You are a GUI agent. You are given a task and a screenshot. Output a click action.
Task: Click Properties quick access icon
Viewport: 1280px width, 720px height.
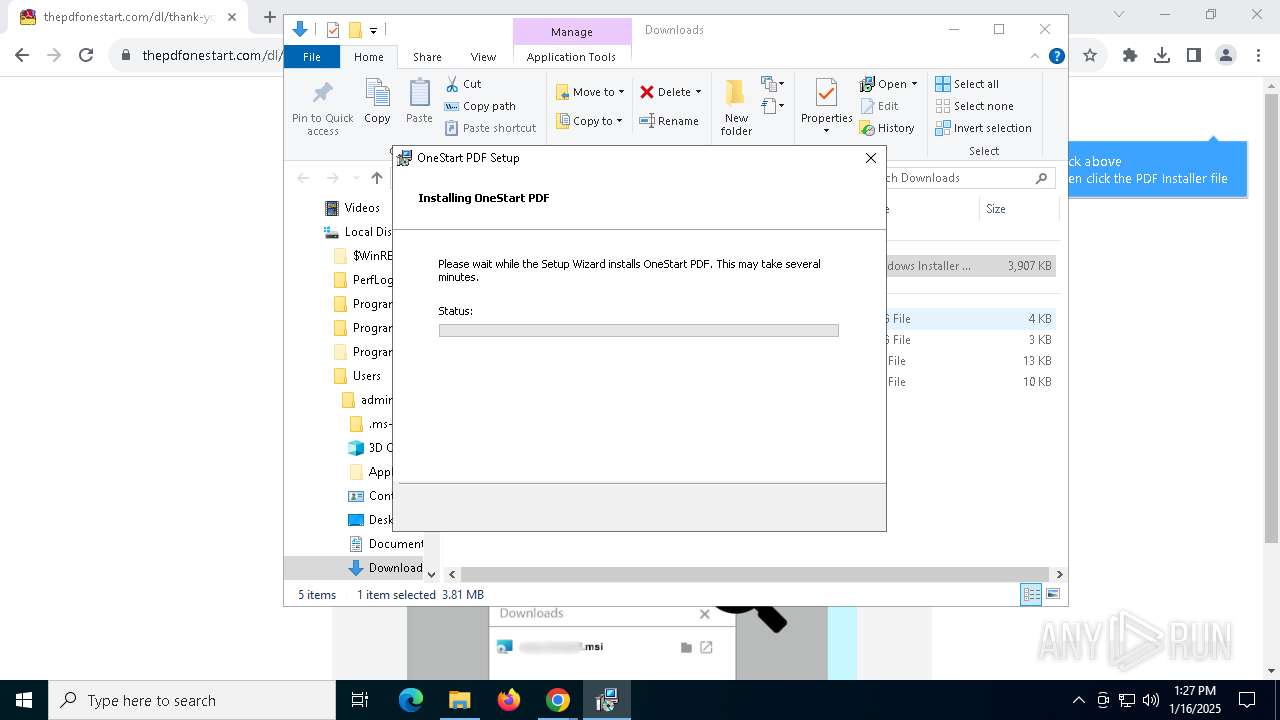(x=333, y=30)
